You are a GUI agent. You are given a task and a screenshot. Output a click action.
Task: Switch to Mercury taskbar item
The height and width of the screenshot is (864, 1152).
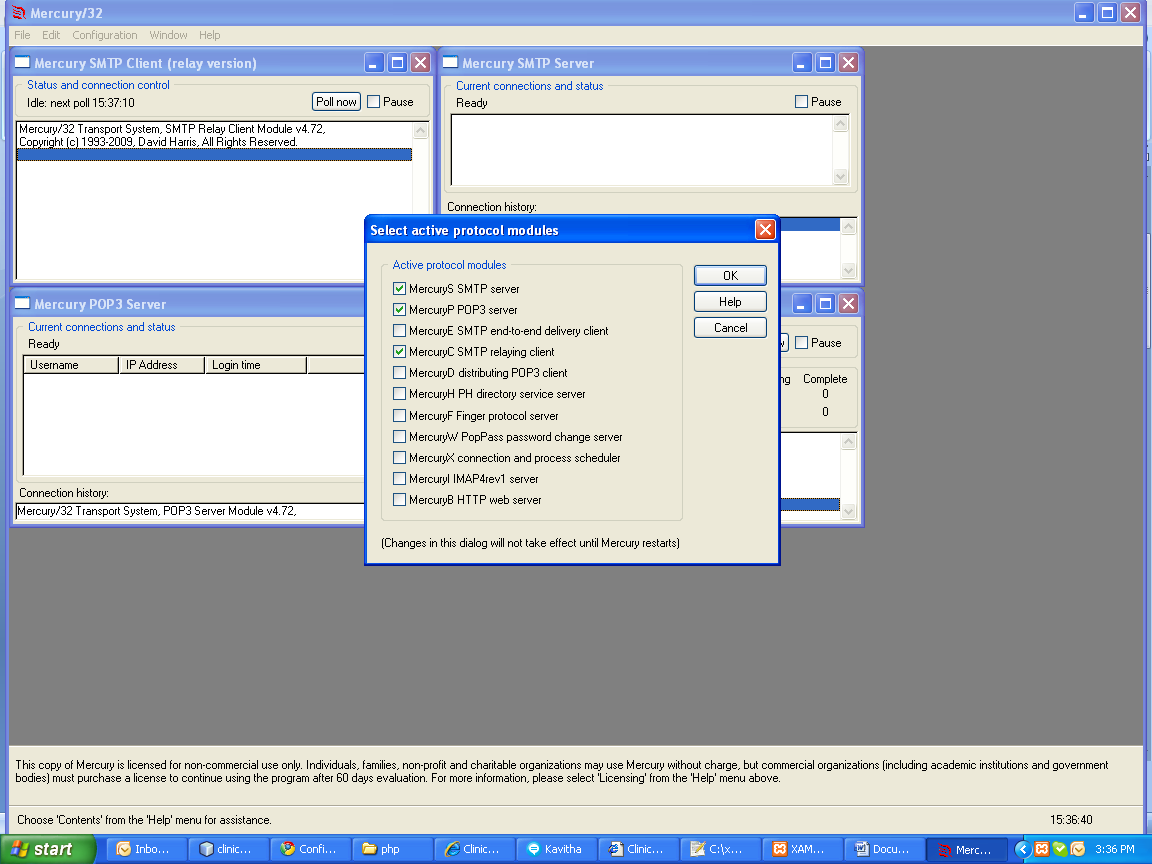coord(965,849)
